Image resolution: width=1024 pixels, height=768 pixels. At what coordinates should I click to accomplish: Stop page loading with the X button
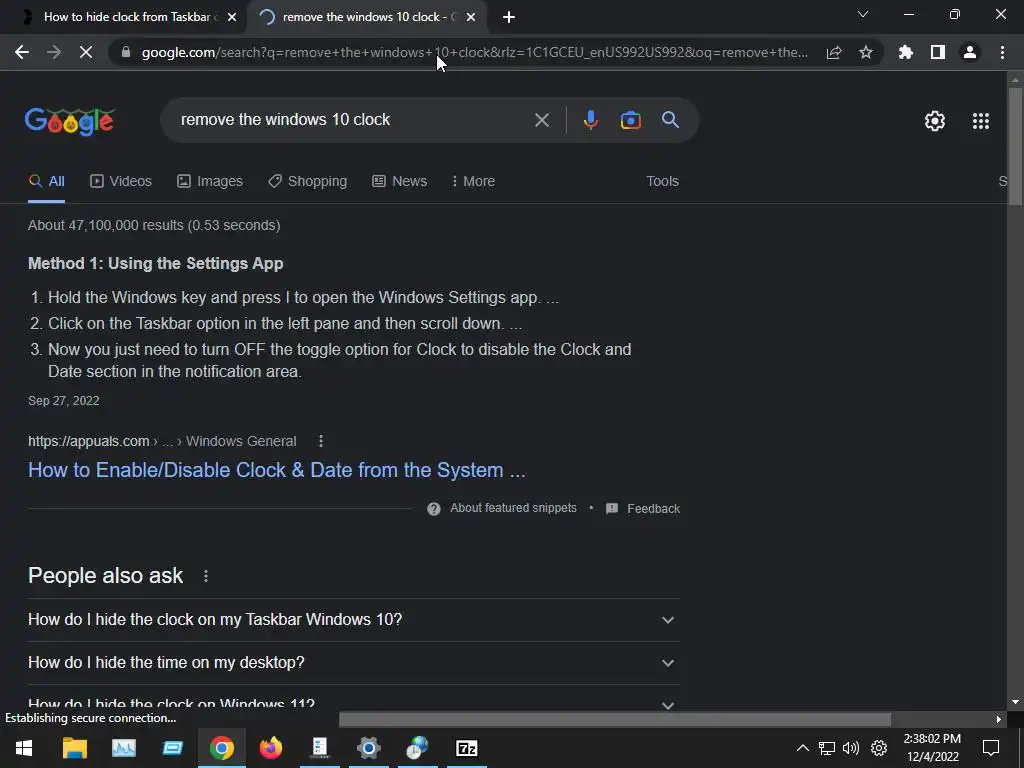[x=86, y=52]
